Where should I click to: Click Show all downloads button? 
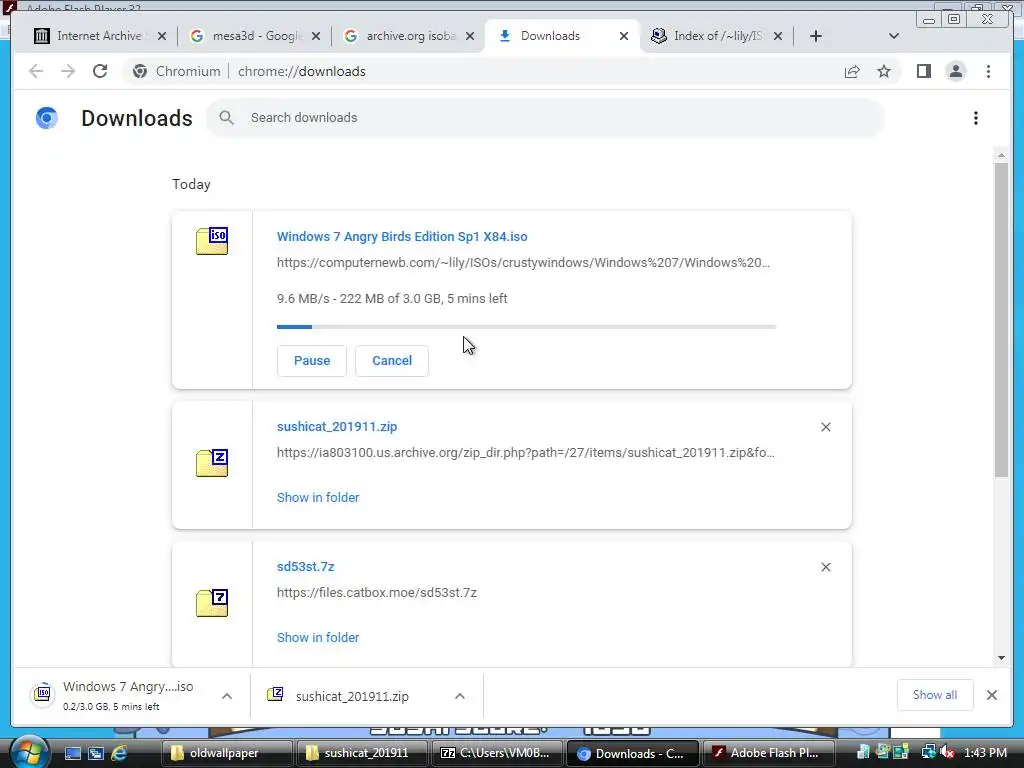pos(935,695)
